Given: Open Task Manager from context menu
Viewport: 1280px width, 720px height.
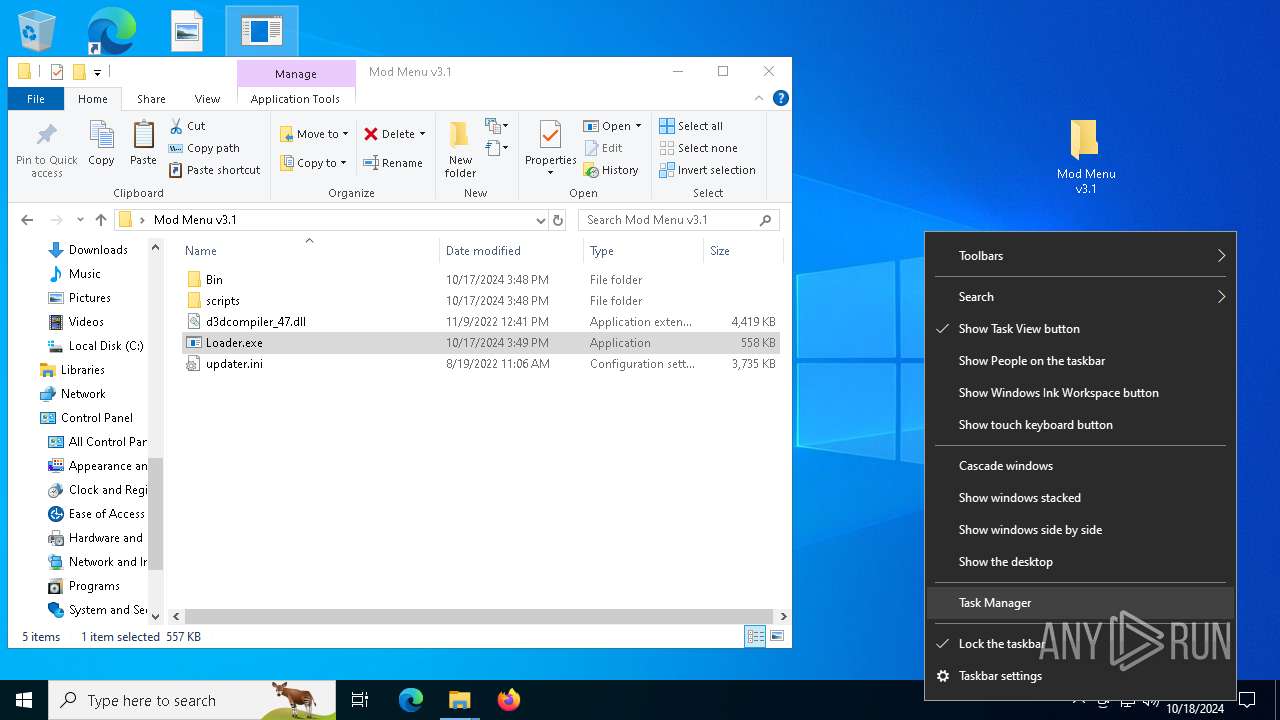Looking at the screenshot, I should (x=1081, y=603).
